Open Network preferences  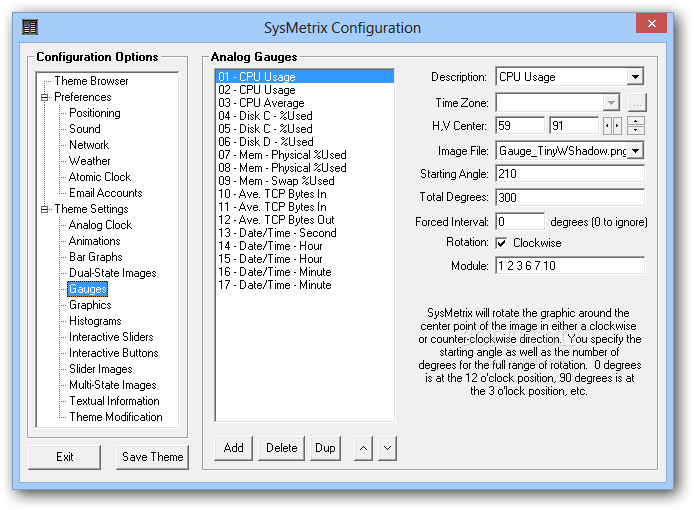[x=89, y=145]
